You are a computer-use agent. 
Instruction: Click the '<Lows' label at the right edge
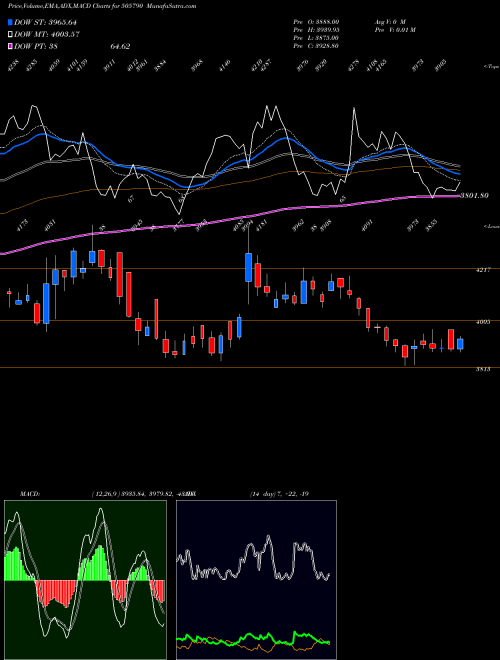tap(491, 226)
